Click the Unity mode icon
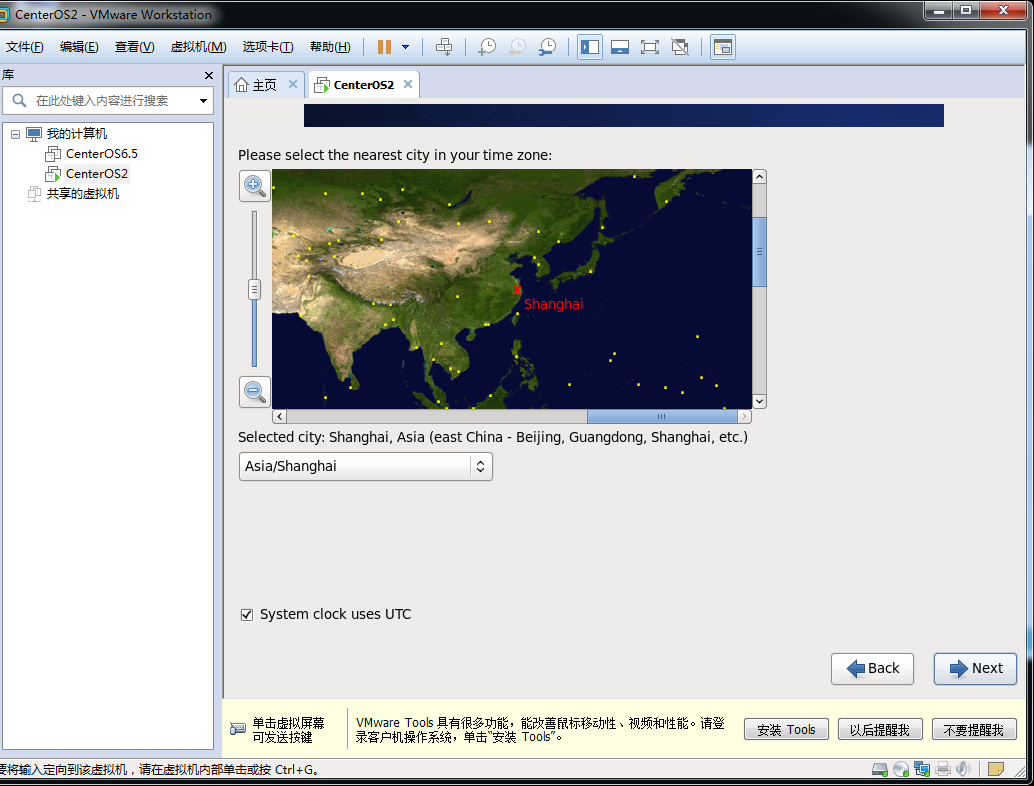Image resolution: width=1034 pixels, height=786 pixels. tap(680, 47)
